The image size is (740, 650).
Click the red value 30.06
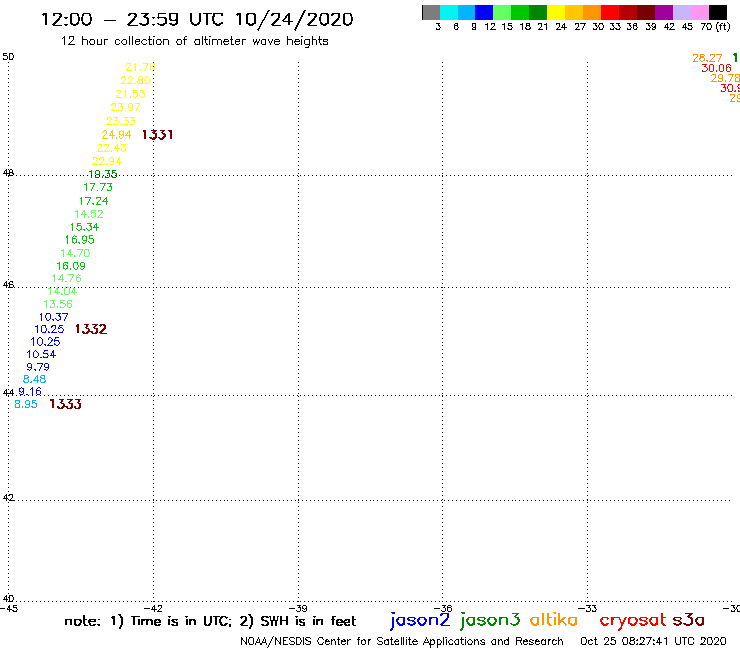(716, 68)
